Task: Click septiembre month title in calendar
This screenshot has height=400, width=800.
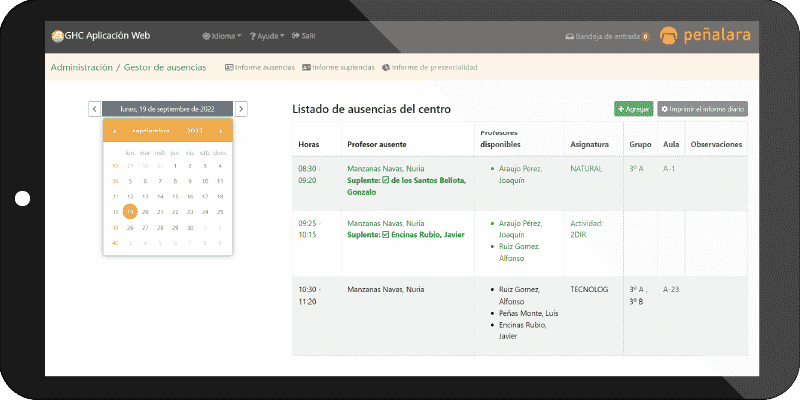Action: pyautogui.click(x=151, y=131)
